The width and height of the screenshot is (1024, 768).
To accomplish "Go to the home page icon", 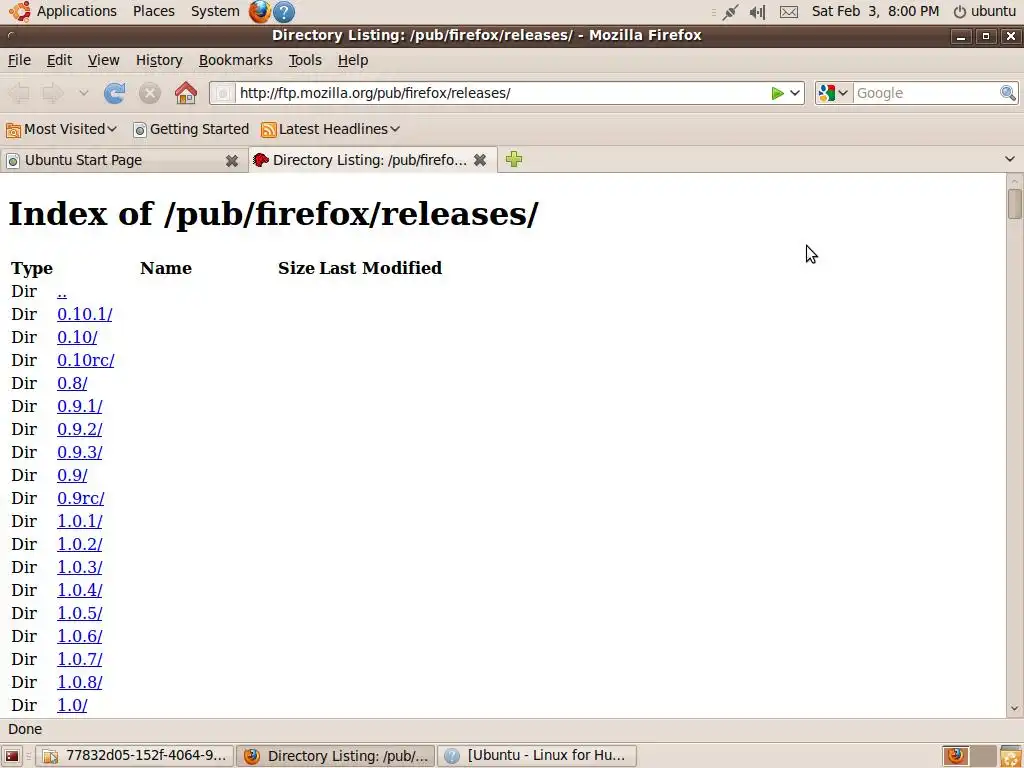I will point(186,93).
